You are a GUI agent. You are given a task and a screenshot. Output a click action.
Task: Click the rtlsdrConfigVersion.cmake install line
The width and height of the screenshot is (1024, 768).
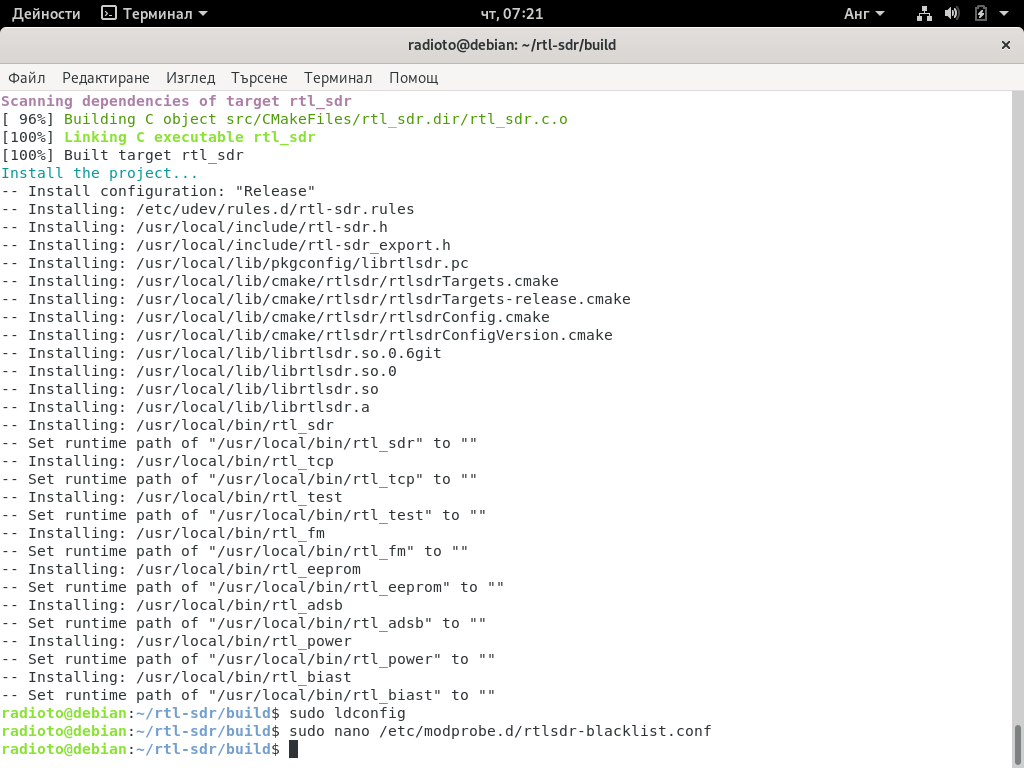pos(307,335)
